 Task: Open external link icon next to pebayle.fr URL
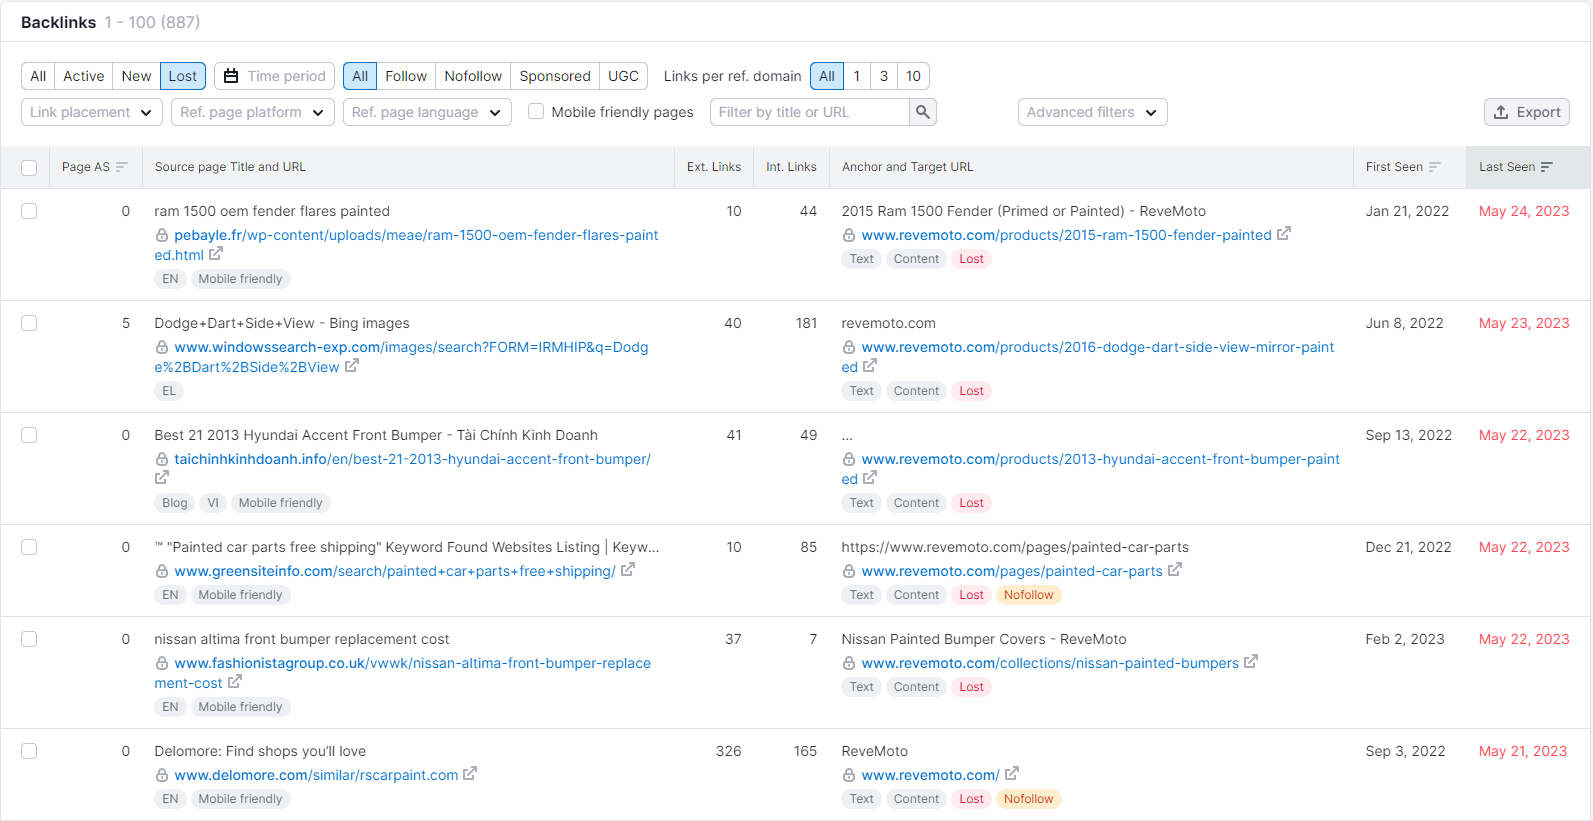[216, 254]
